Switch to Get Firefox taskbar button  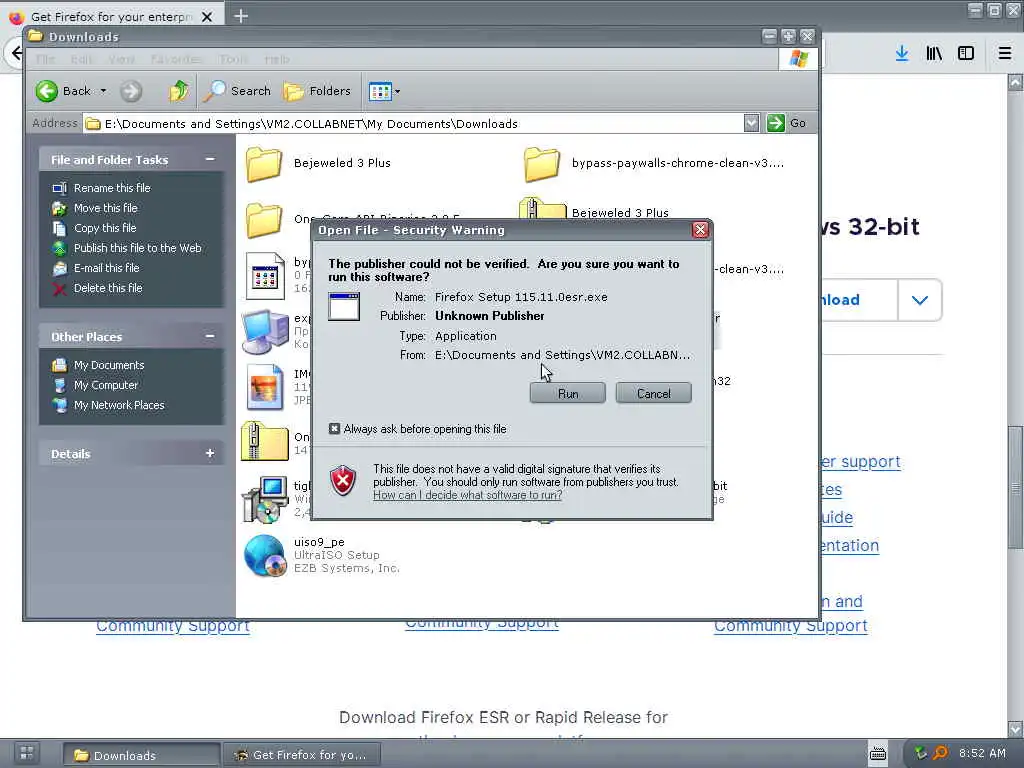[x=302, y=755]
